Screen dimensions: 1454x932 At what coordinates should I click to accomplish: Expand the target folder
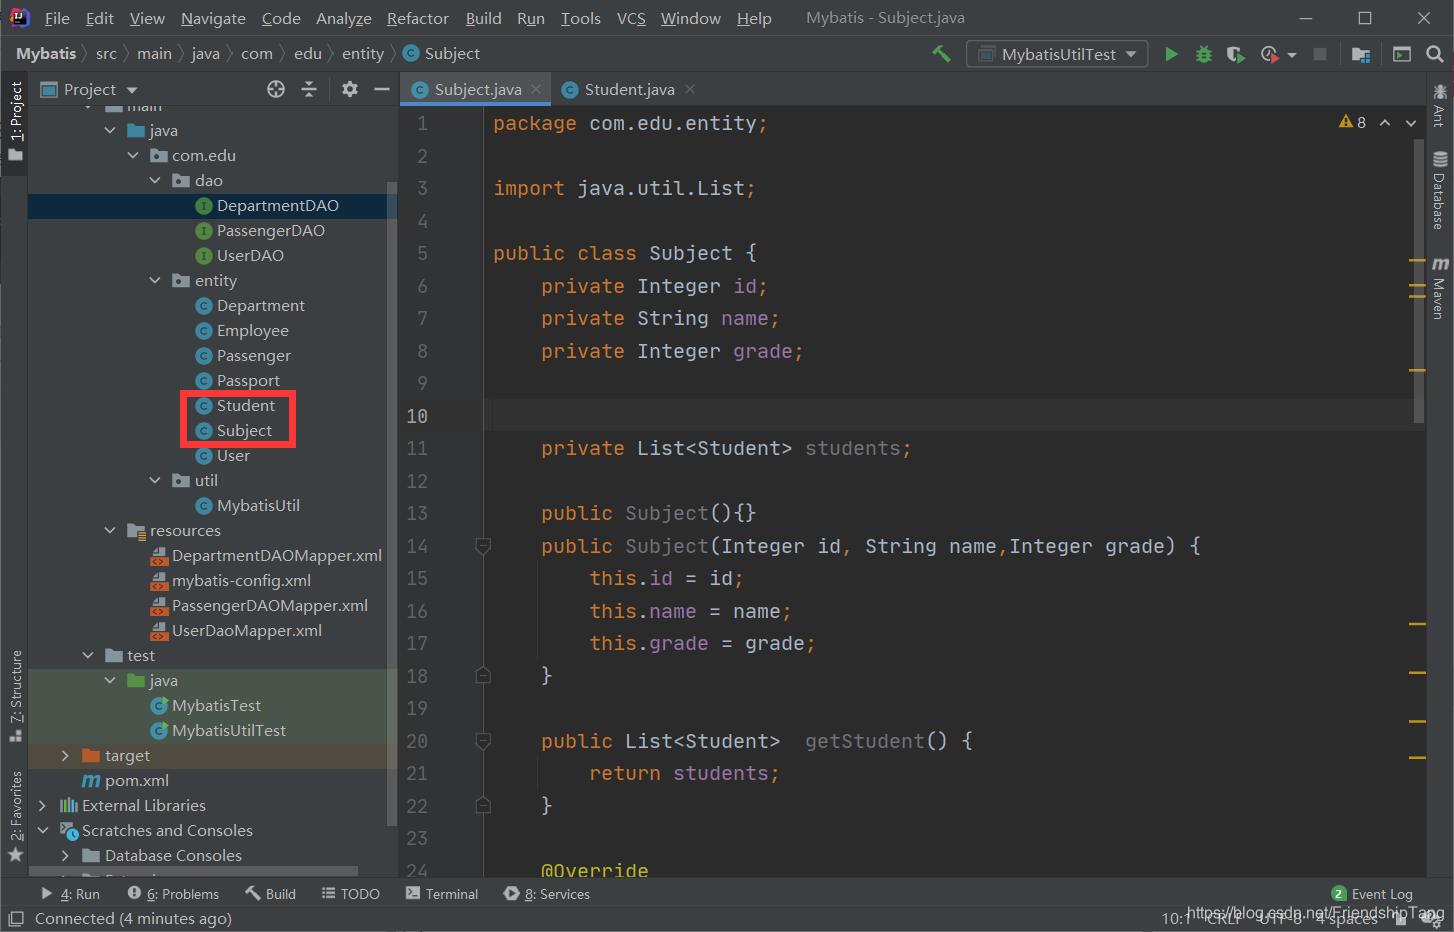tap(65, 755)
